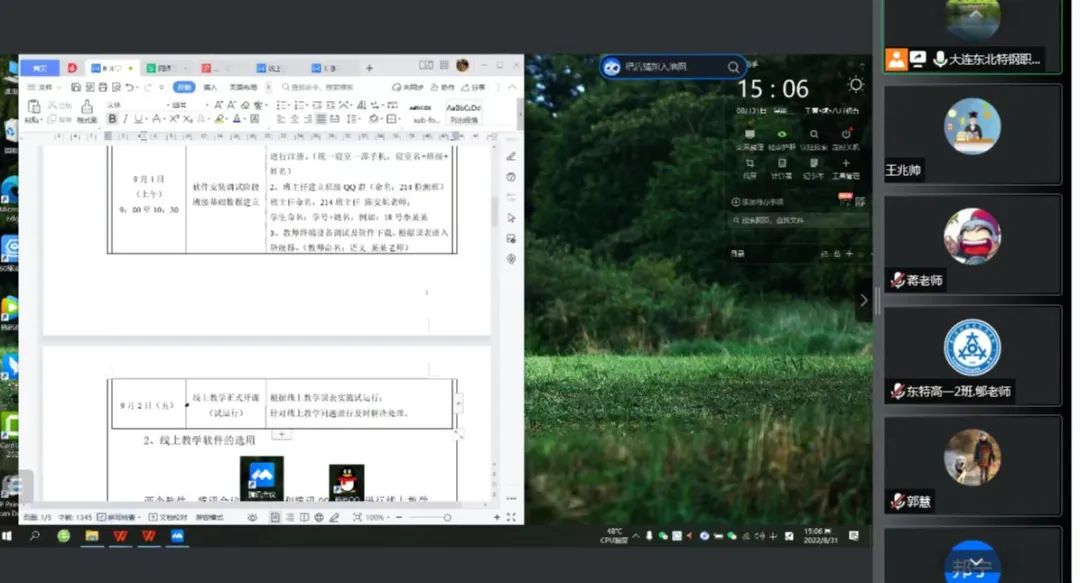Select the format painter brush
This screenshot has height=583, width=1080.
click(x=87, y=110)
